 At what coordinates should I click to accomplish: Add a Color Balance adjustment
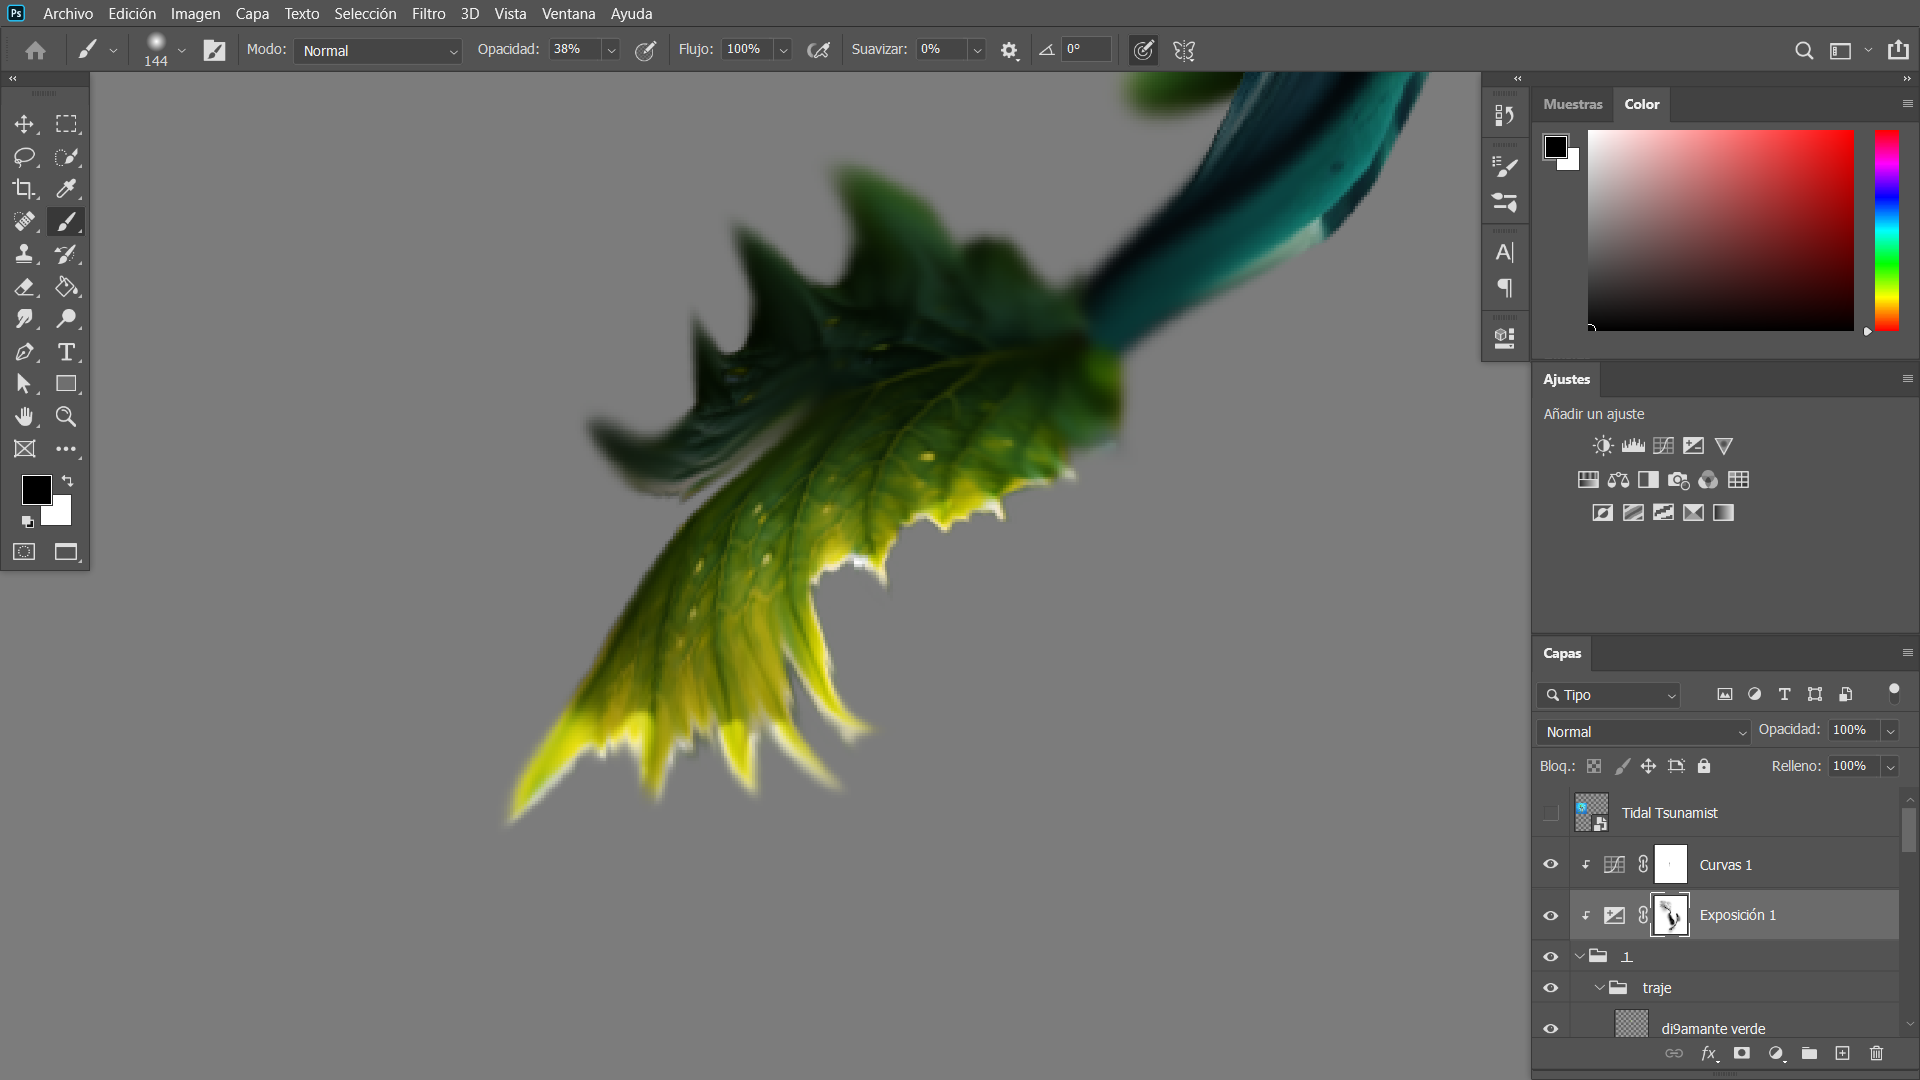[1618, 480]
